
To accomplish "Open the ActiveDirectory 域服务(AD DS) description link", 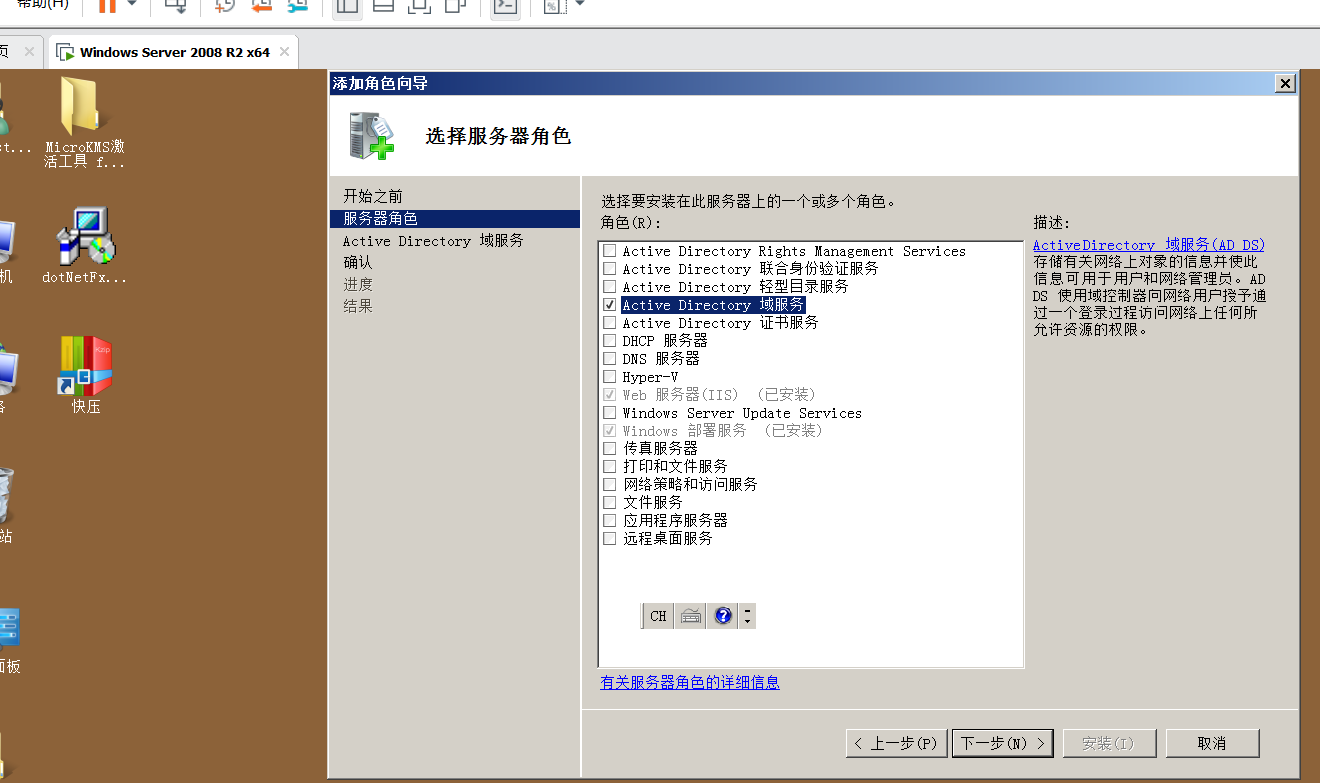I will click(1149, 245).
